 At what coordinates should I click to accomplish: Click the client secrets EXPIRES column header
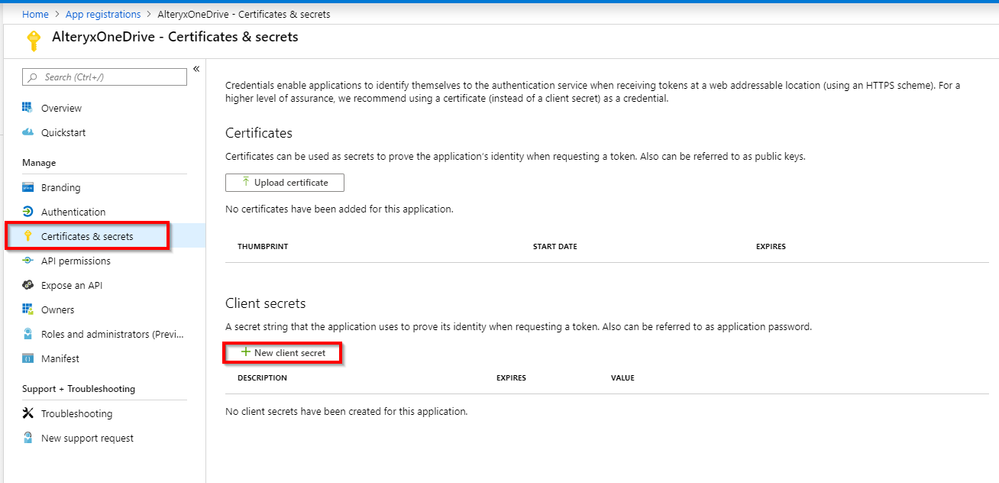point(511,378)
